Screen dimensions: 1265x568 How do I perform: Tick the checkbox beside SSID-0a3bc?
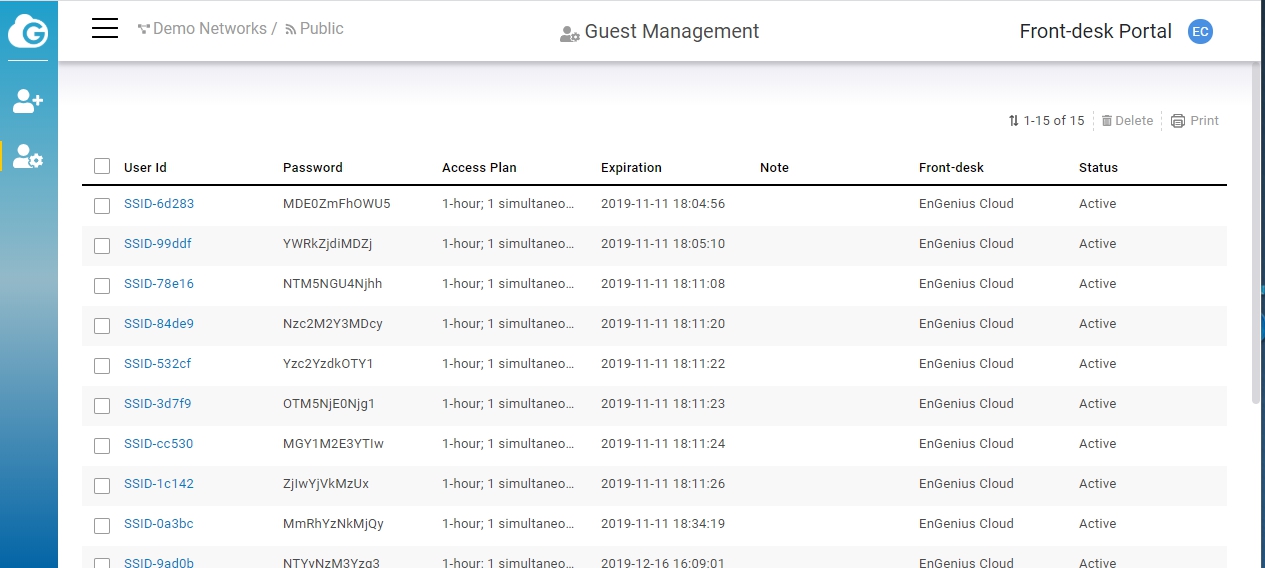[102, 525]
